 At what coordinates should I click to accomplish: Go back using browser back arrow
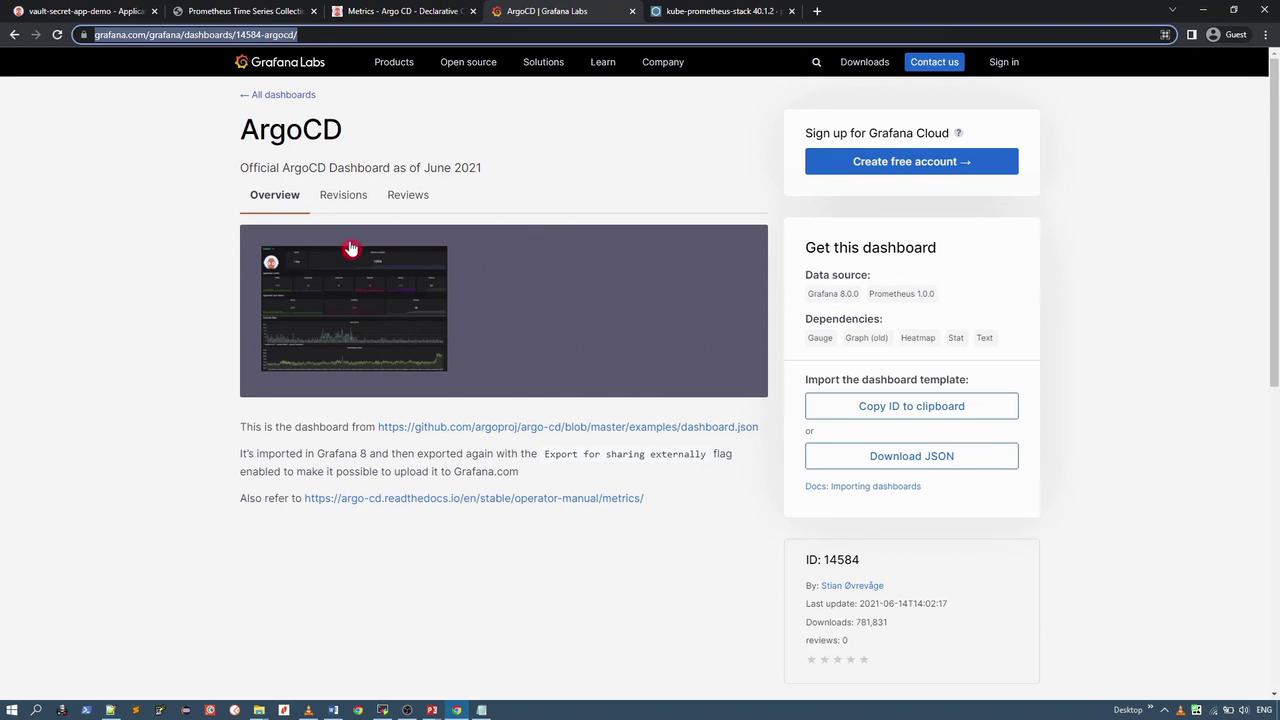[14, 35]
